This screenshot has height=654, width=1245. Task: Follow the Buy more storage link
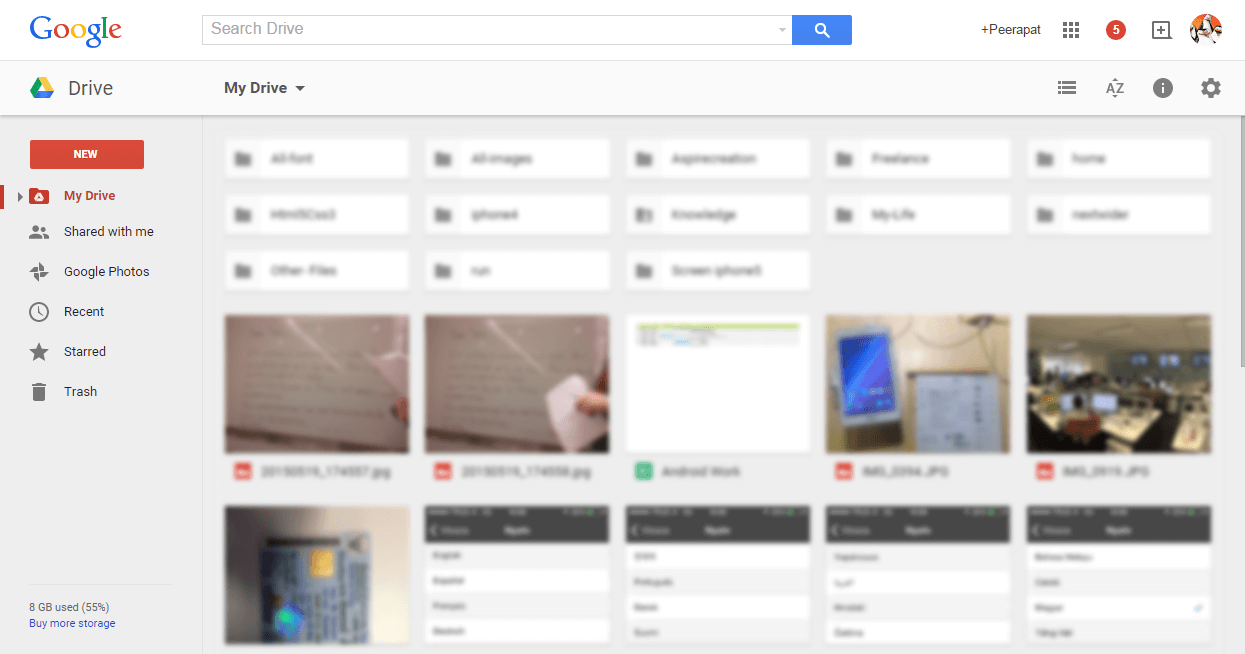point(72,623)
